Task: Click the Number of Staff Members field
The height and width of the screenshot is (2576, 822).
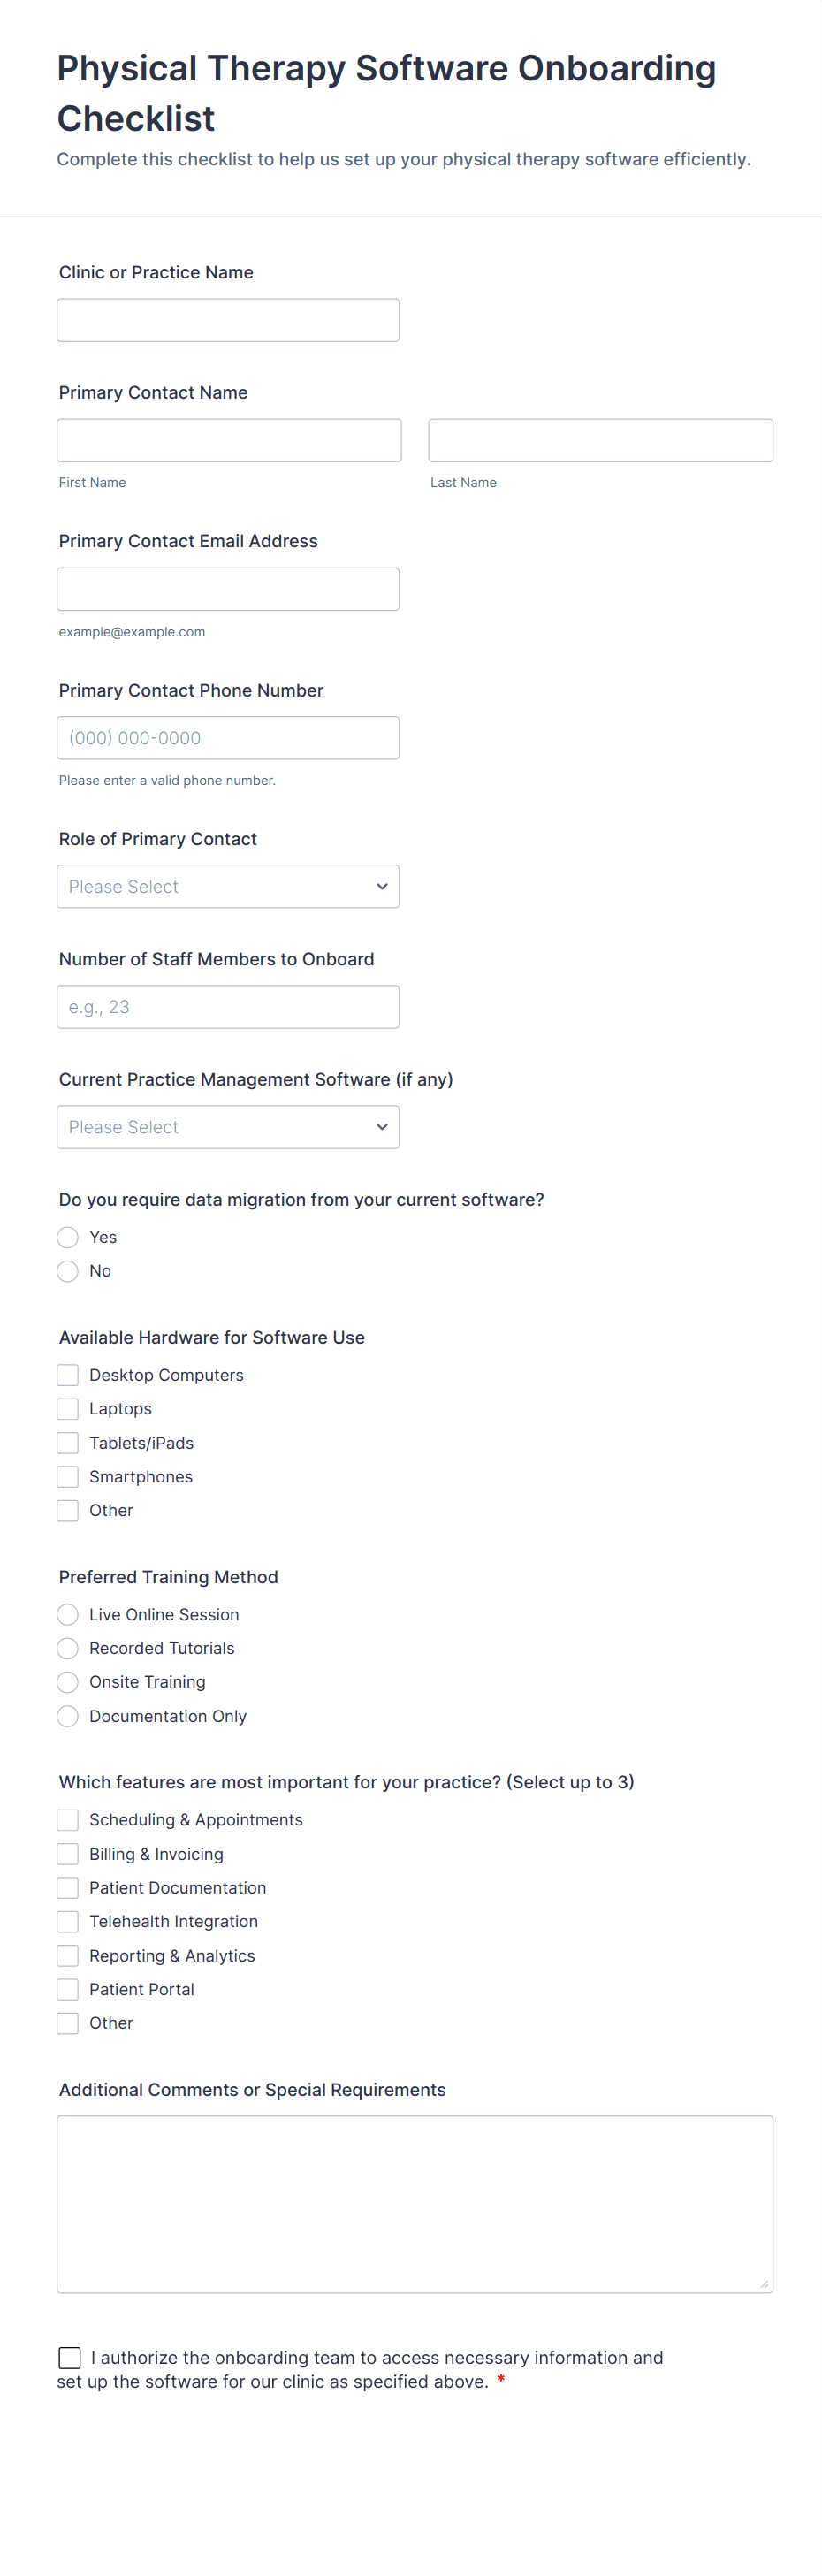Action: (x=228, y=1007)
